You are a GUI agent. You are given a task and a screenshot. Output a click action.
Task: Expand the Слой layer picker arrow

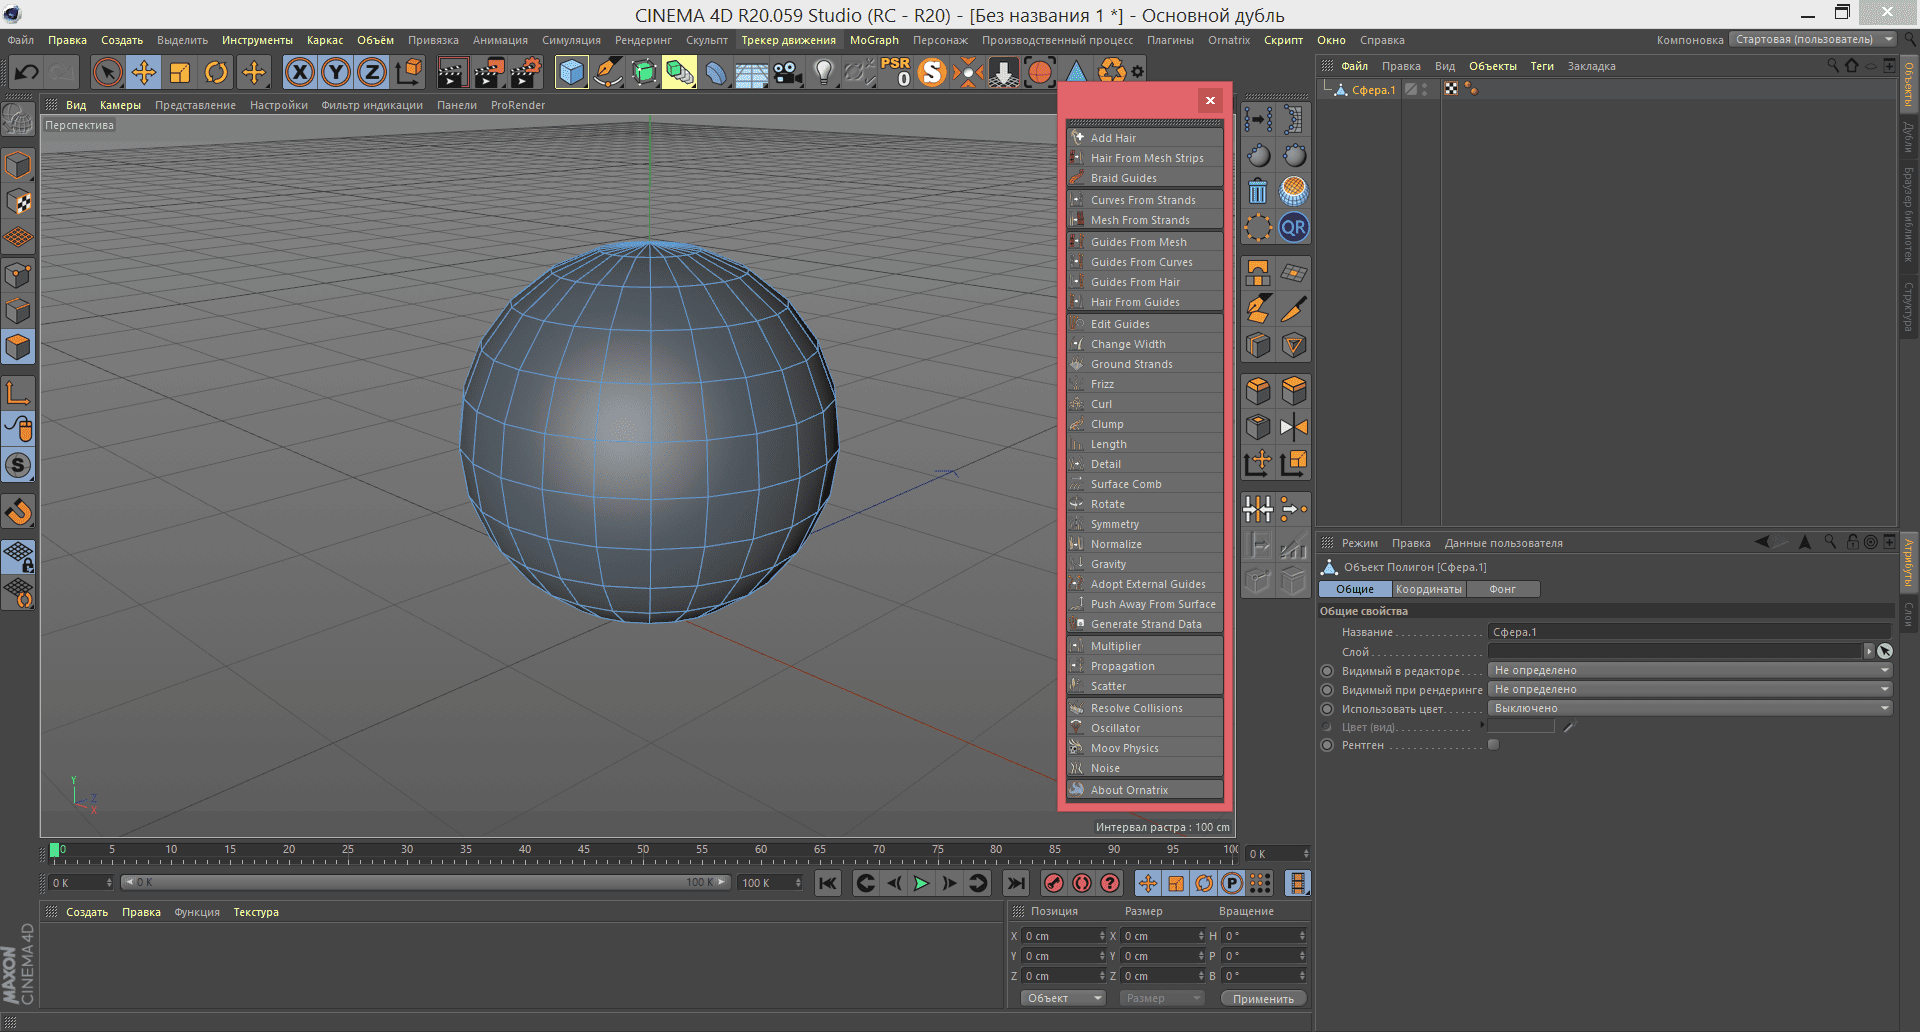pos(1868,651)
